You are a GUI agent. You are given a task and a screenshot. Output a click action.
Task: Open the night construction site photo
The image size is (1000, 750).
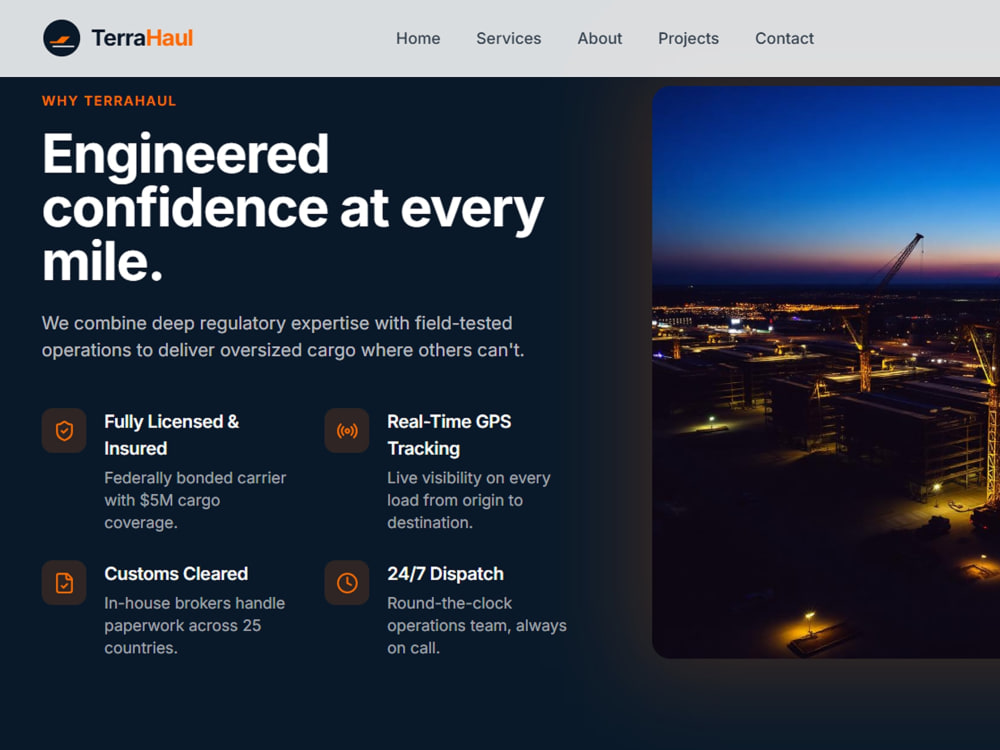click(x=826, y=372)
